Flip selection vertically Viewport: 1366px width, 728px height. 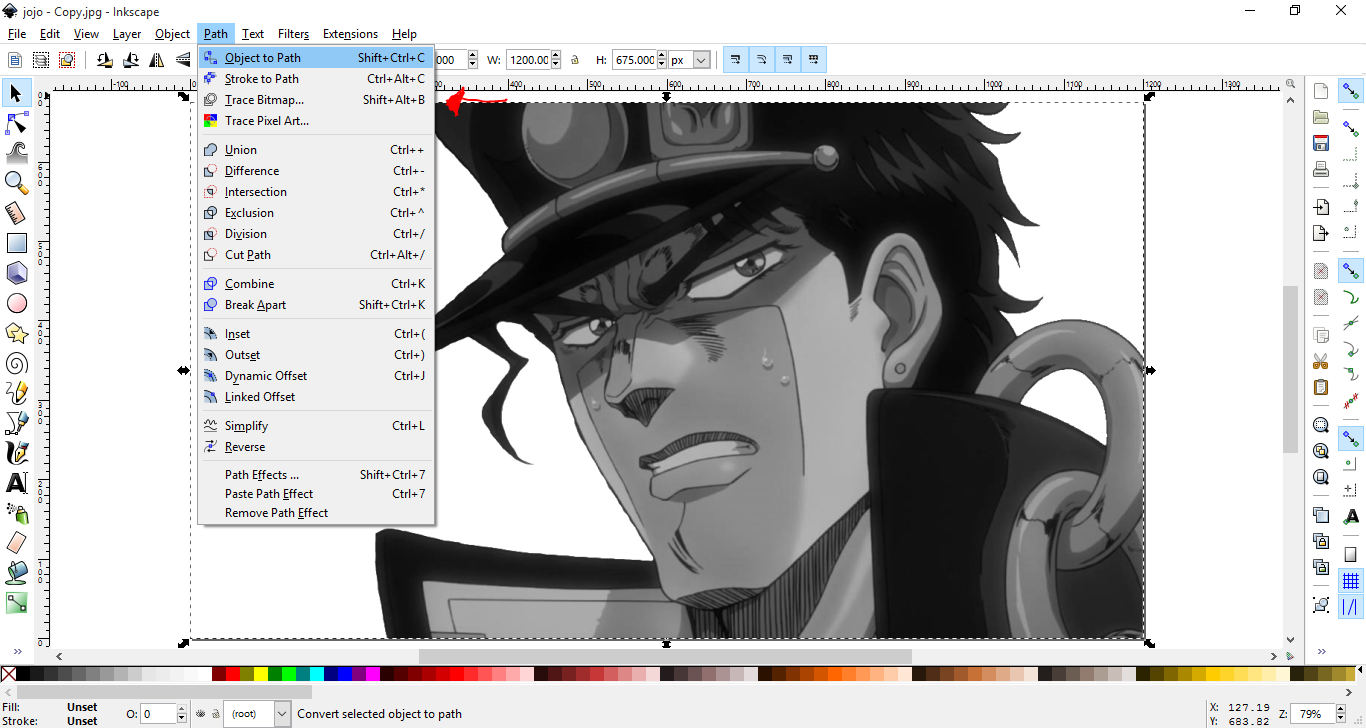183,60
